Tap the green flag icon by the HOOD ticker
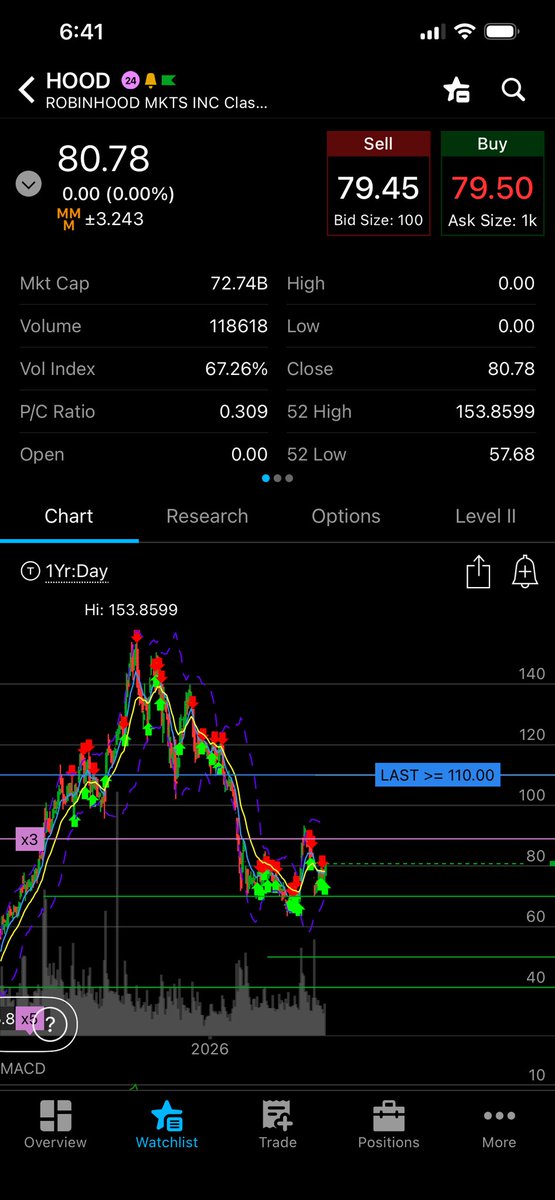The width and height of the screenshot is (555, 1200). click(x=167, y=80)
